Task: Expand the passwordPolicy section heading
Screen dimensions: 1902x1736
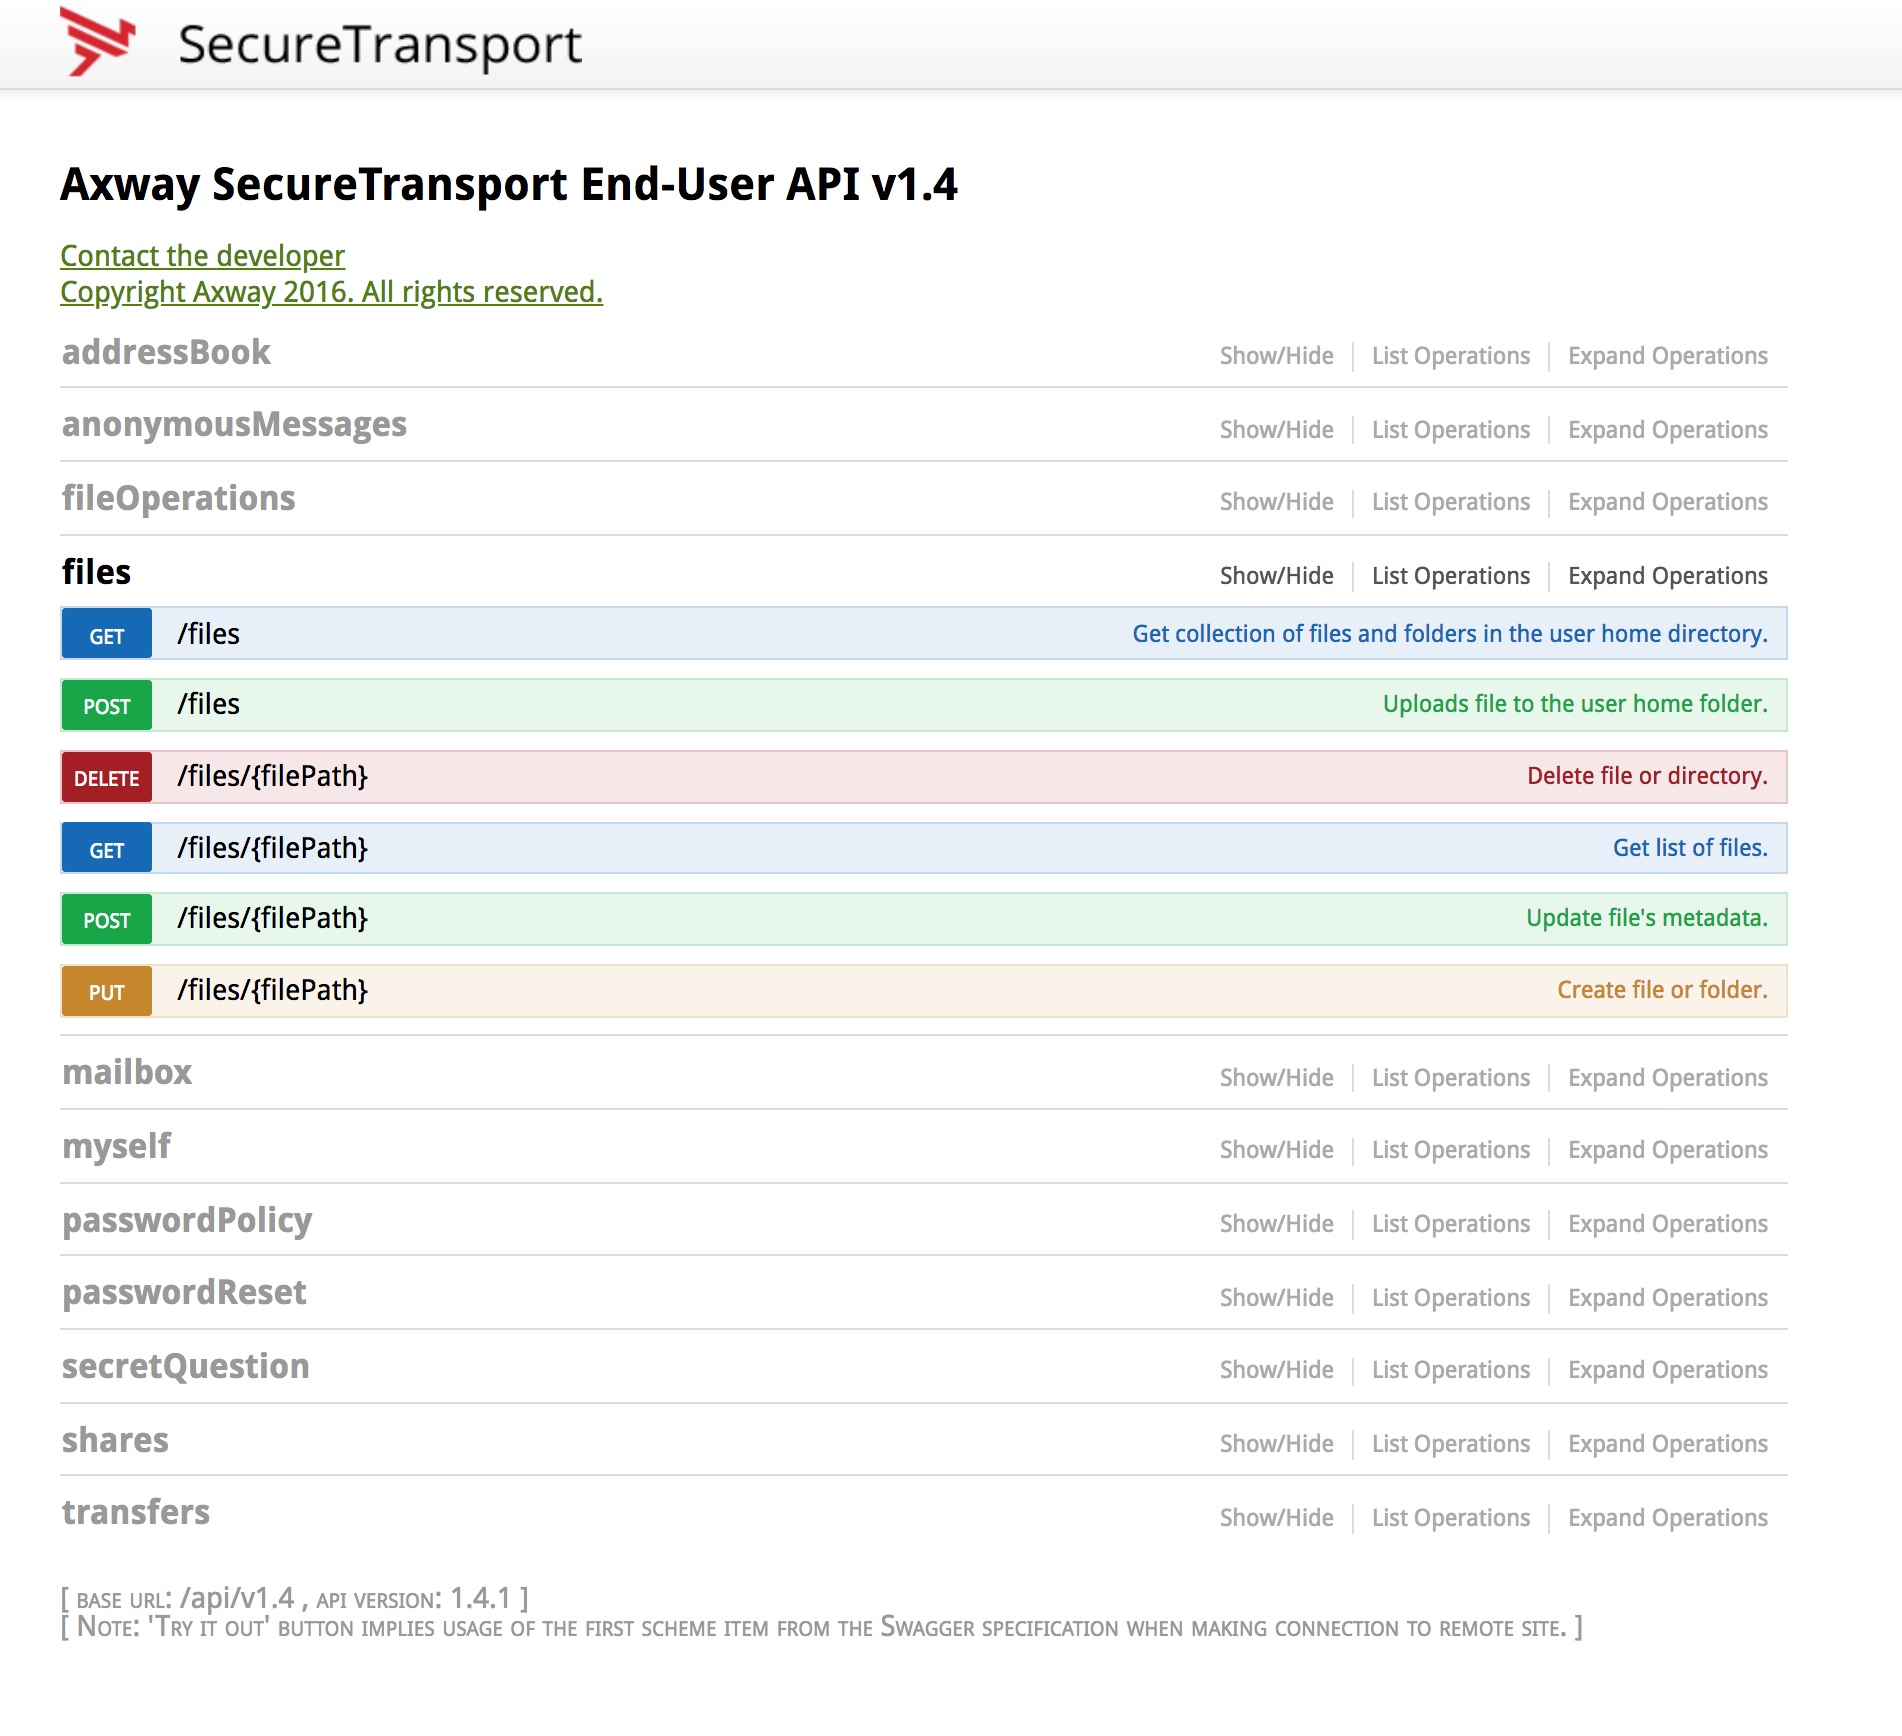Action: point(187,1220)
